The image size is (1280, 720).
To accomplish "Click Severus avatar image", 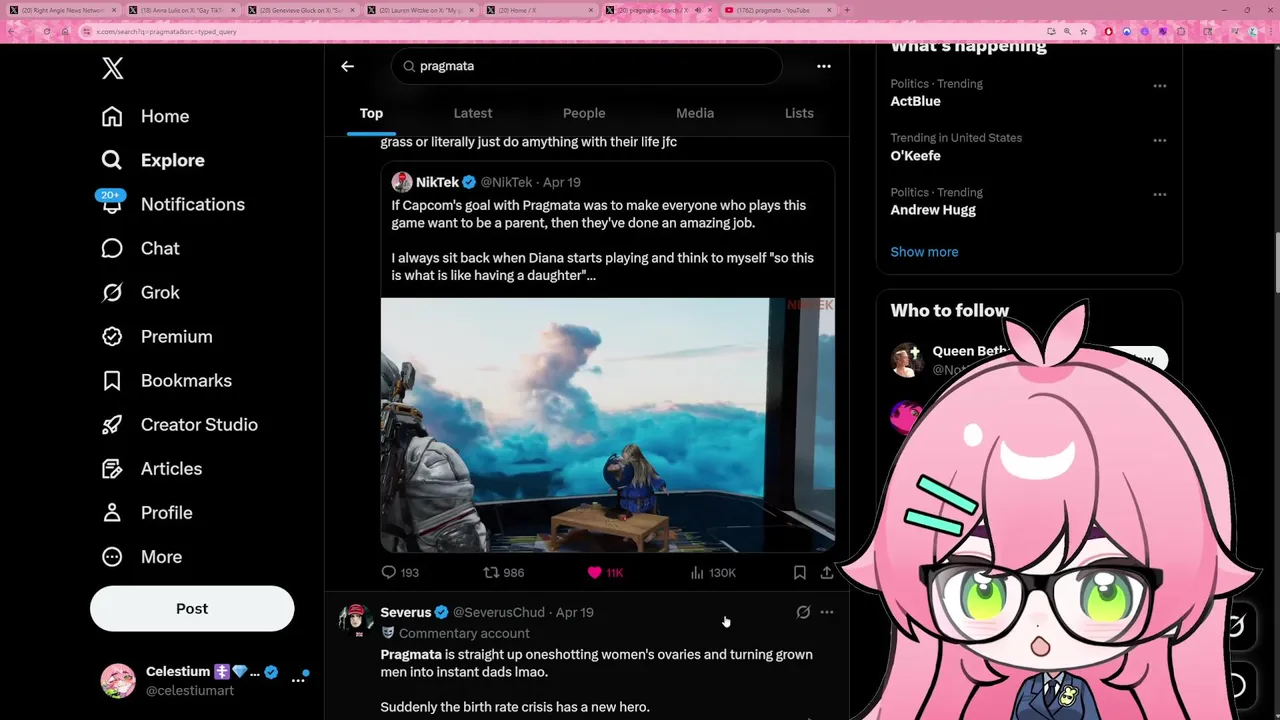I will [x=356, y=620].
